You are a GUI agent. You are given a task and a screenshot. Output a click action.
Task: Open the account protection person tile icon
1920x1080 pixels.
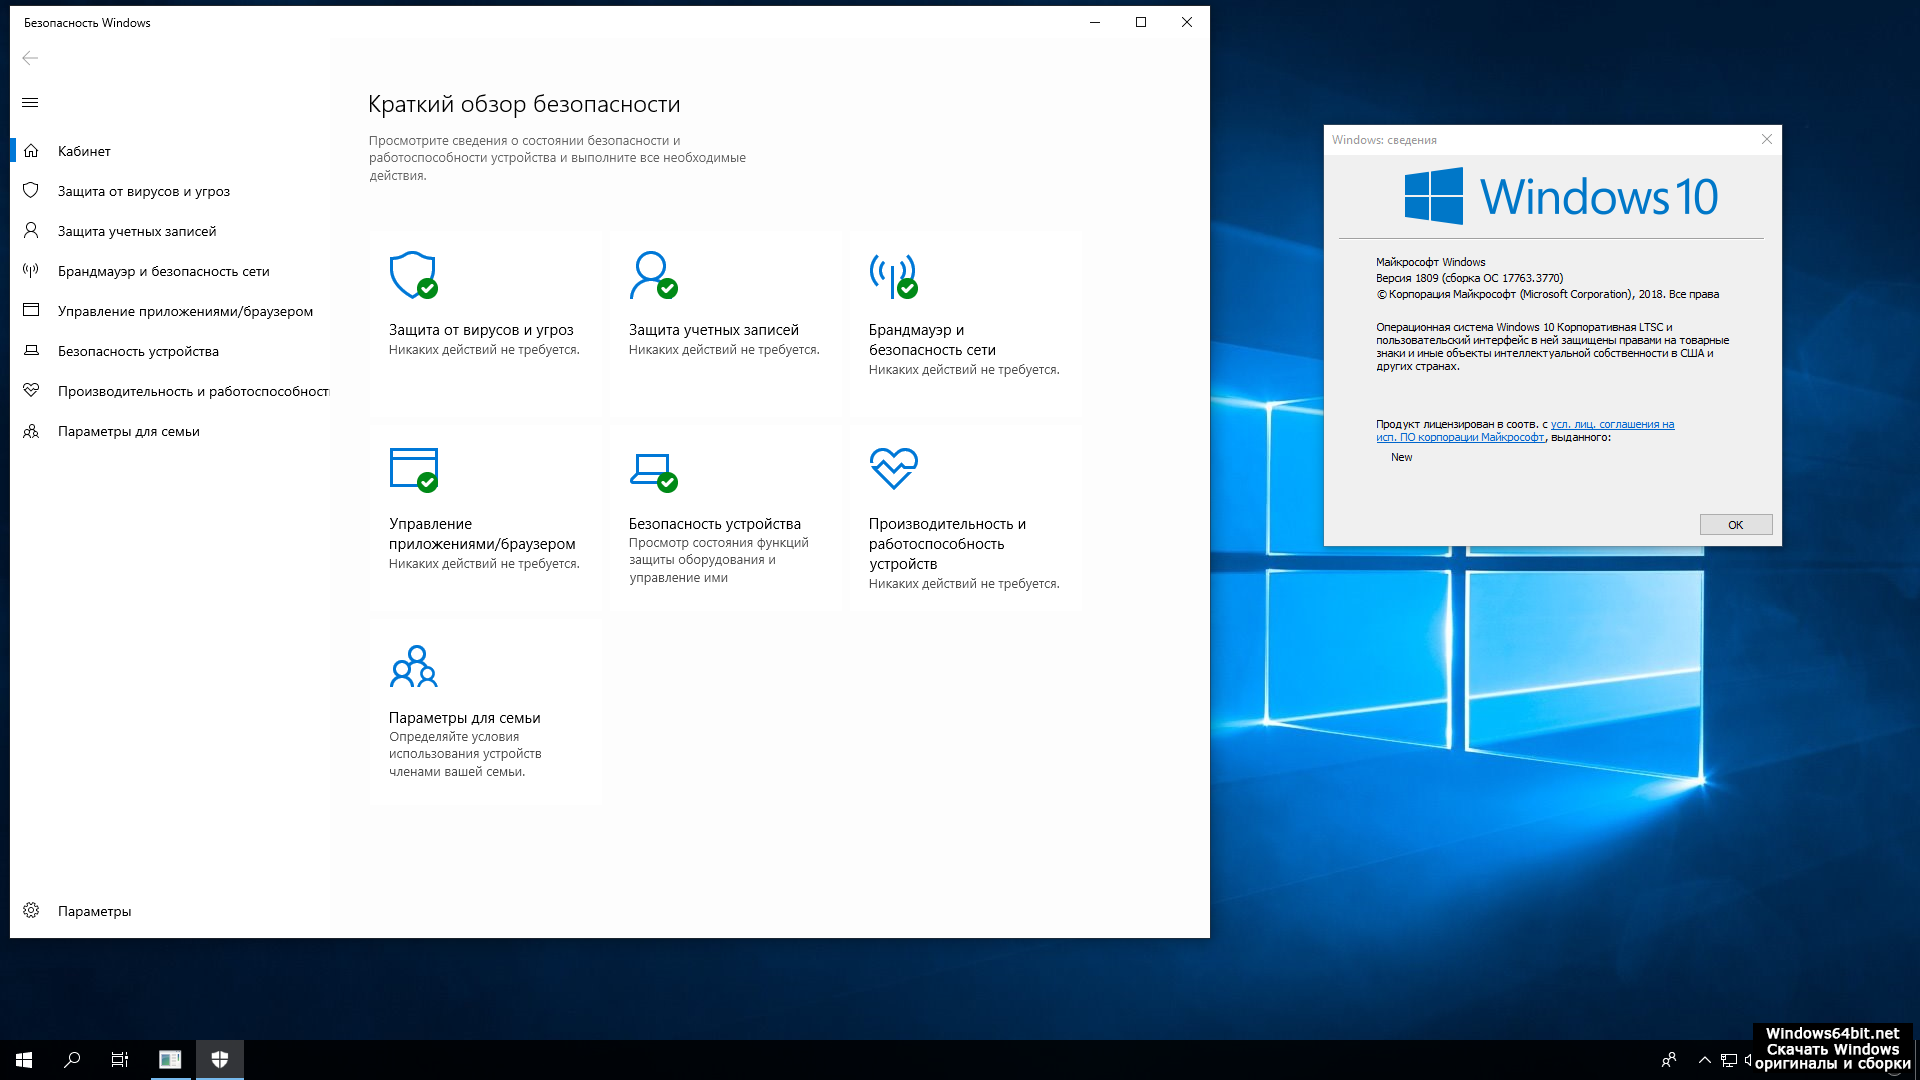(652, 275)
